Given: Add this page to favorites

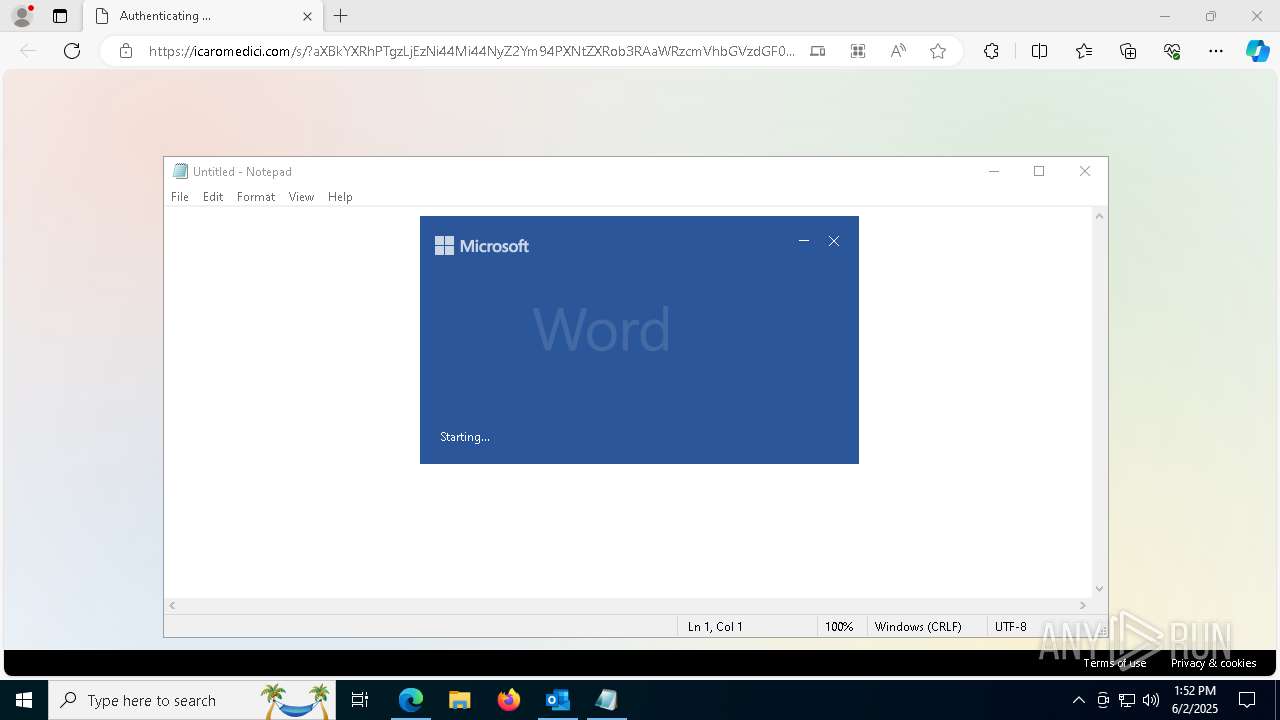Looking at the screenshot, I should [938, 51].
